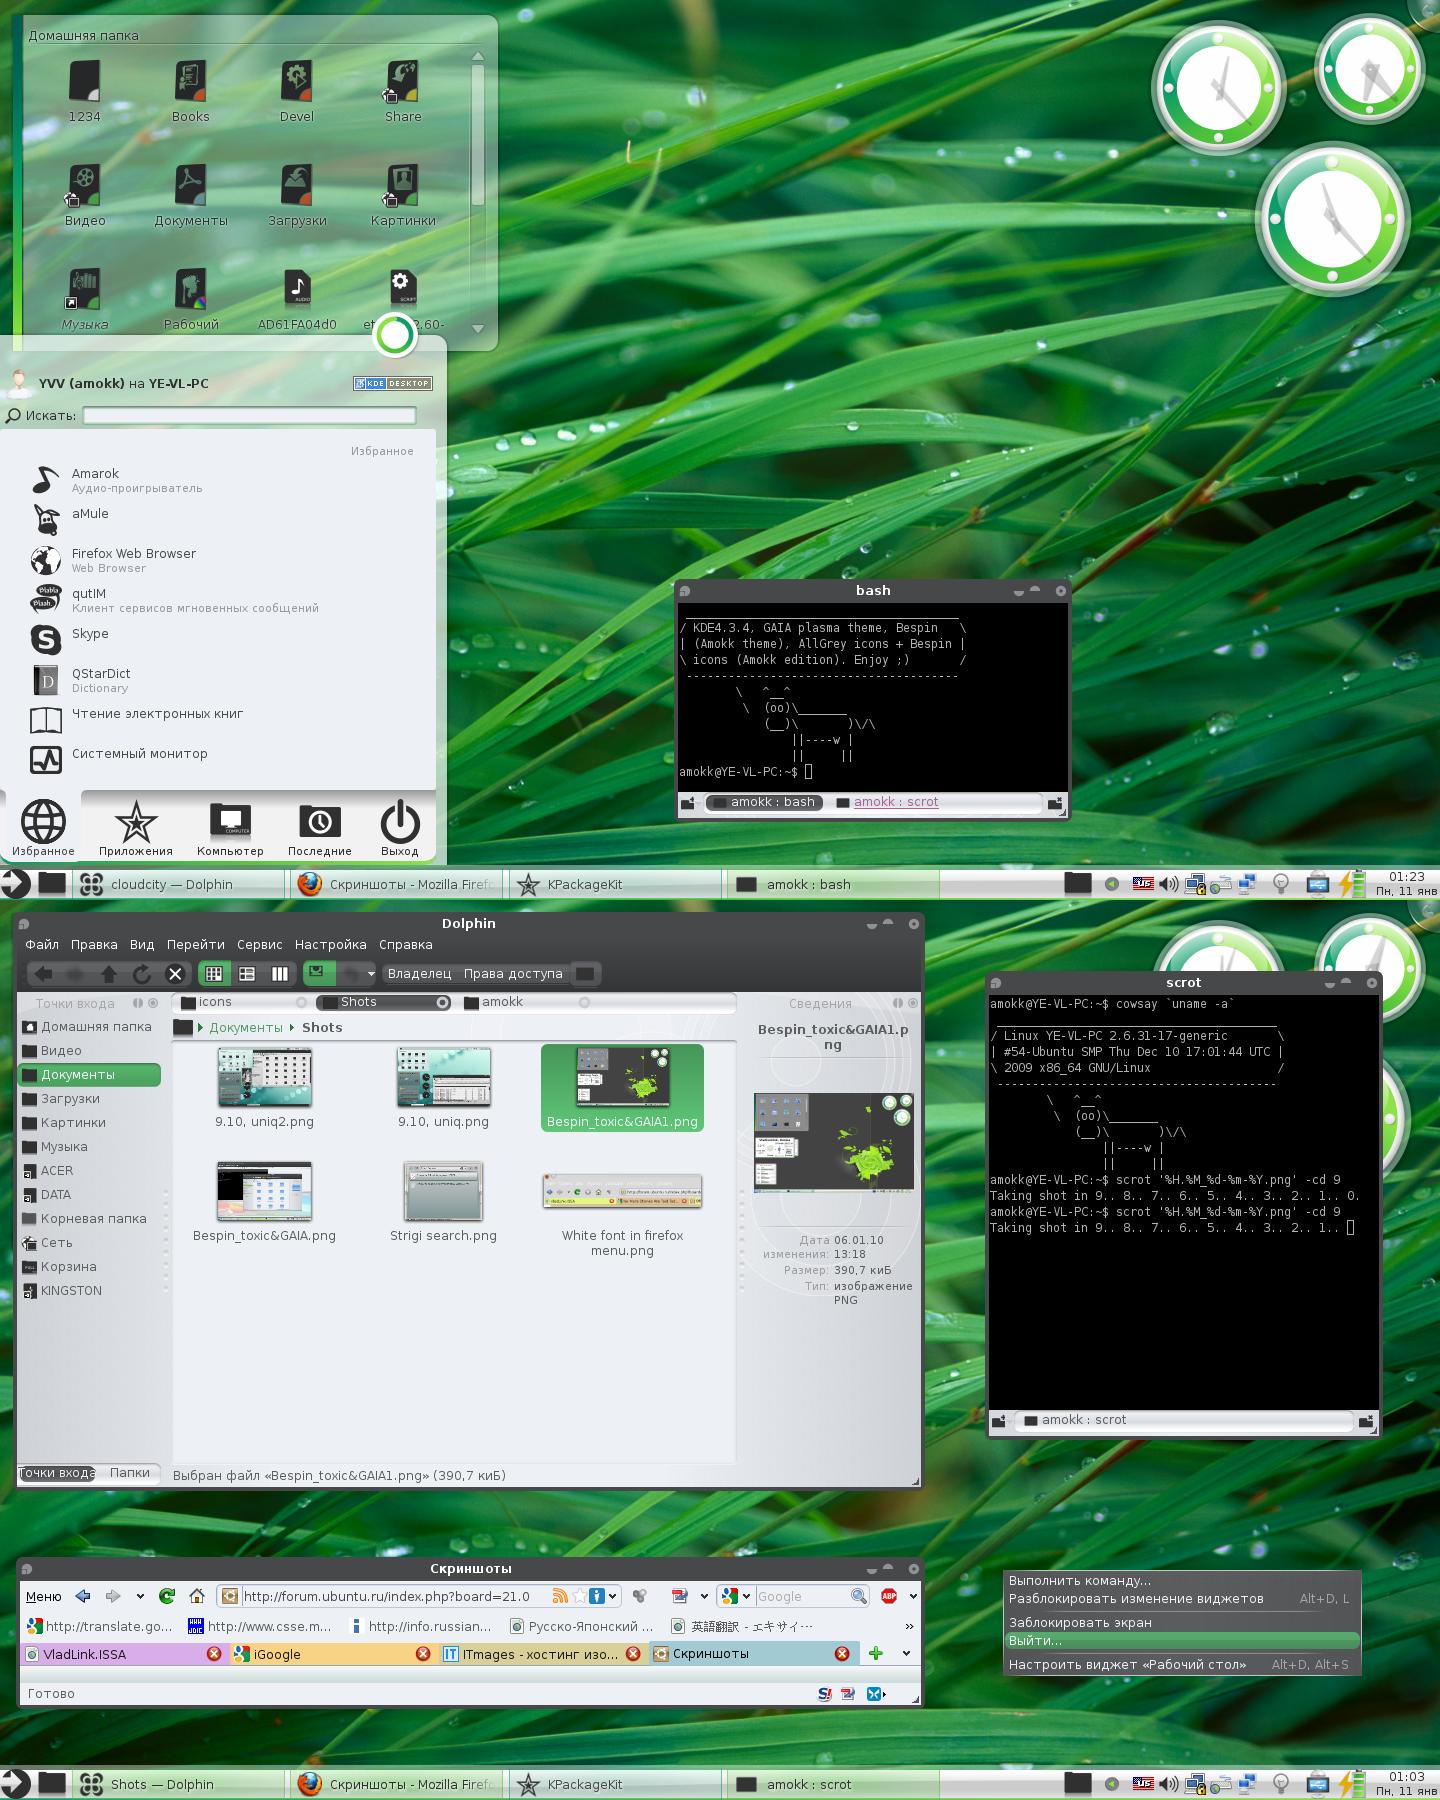Viewport: 1440px width, 1800px height.
Task: Open the Share folder icon
Action: click(x=403, y=91)
